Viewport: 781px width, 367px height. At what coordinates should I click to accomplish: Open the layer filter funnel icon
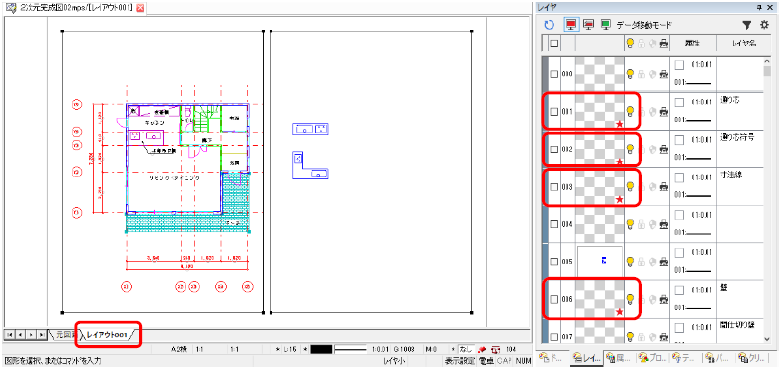(746, 25)
